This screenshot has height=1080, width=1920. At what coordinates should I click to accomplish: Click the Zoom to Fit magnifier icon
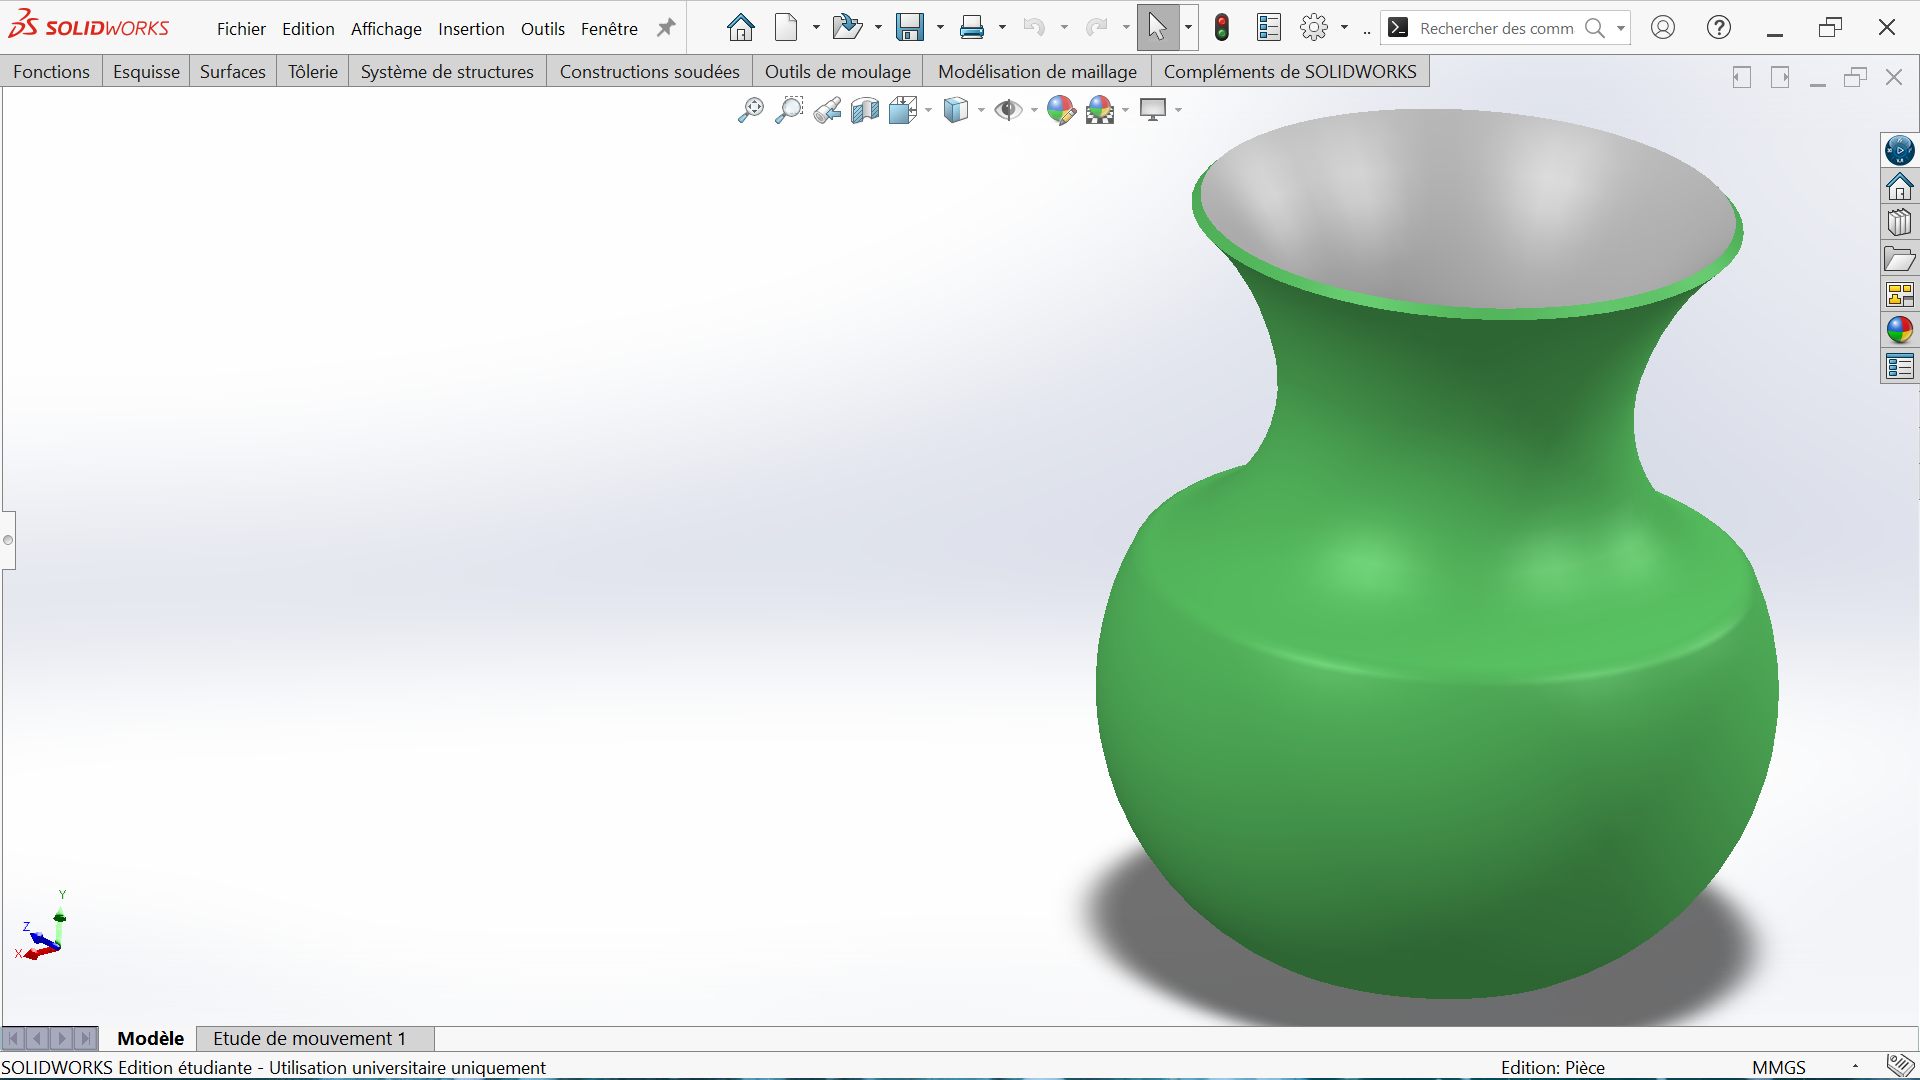coord(750,110)
